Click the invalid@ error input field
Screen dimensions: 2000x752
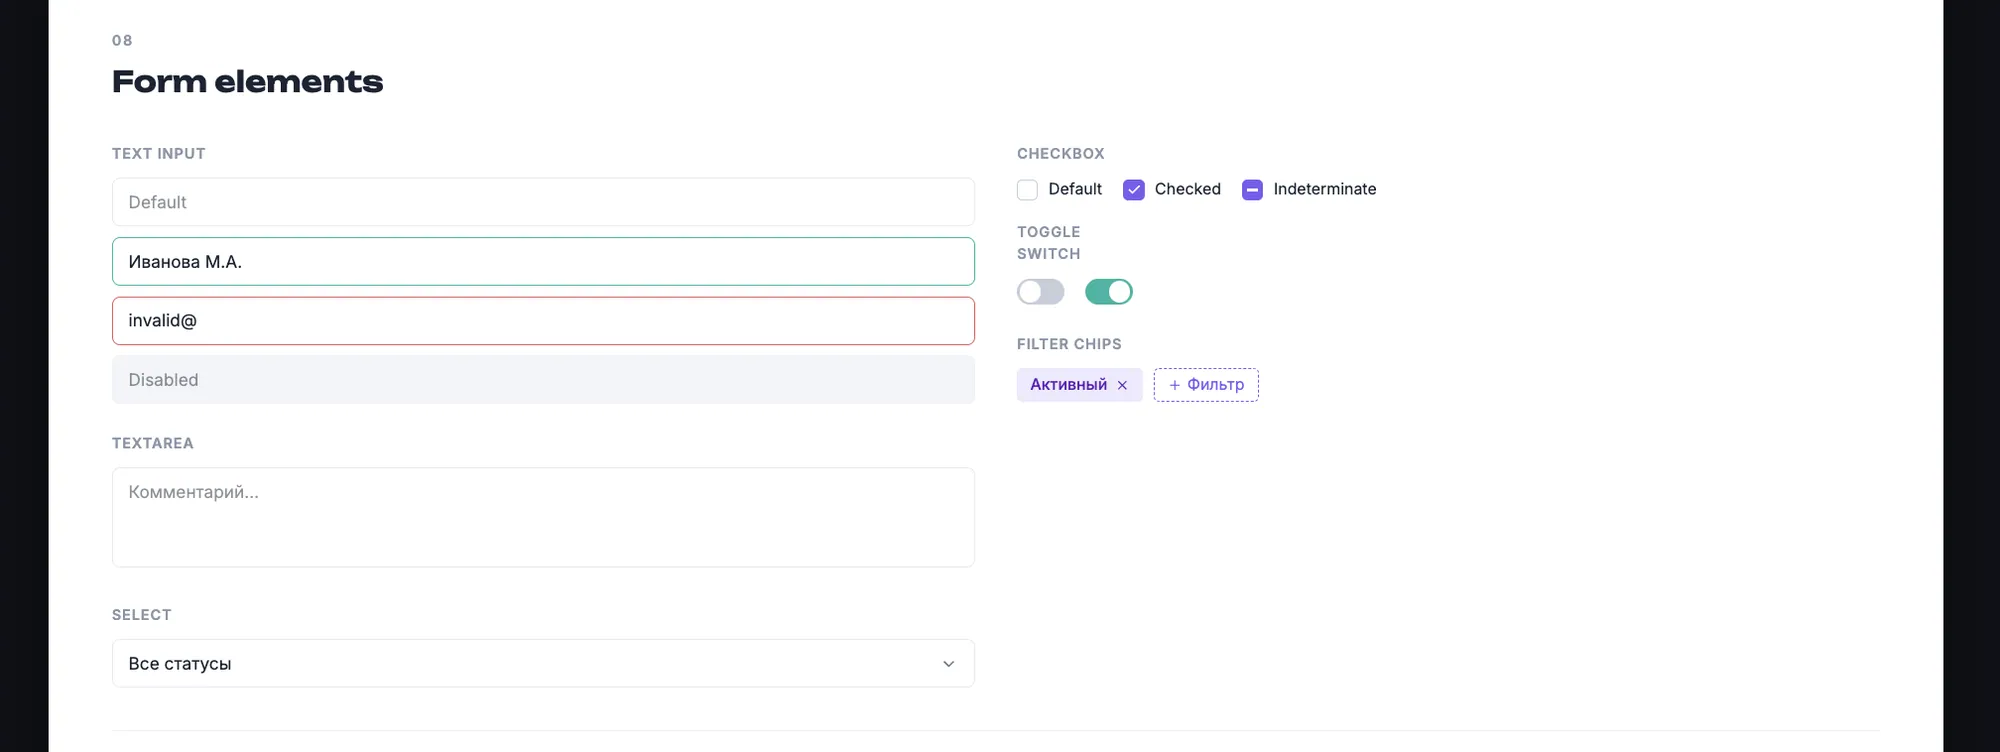(x=543, y=321)
